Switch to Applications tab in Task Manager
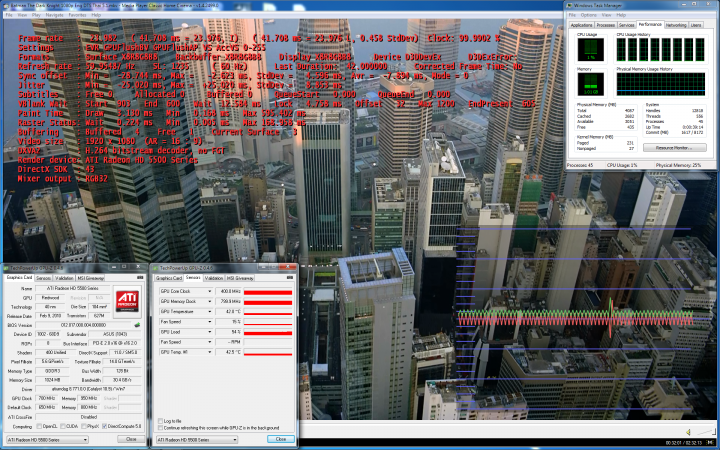The height and width of the screenshot is (450, 720). click(x=581, y=25)
